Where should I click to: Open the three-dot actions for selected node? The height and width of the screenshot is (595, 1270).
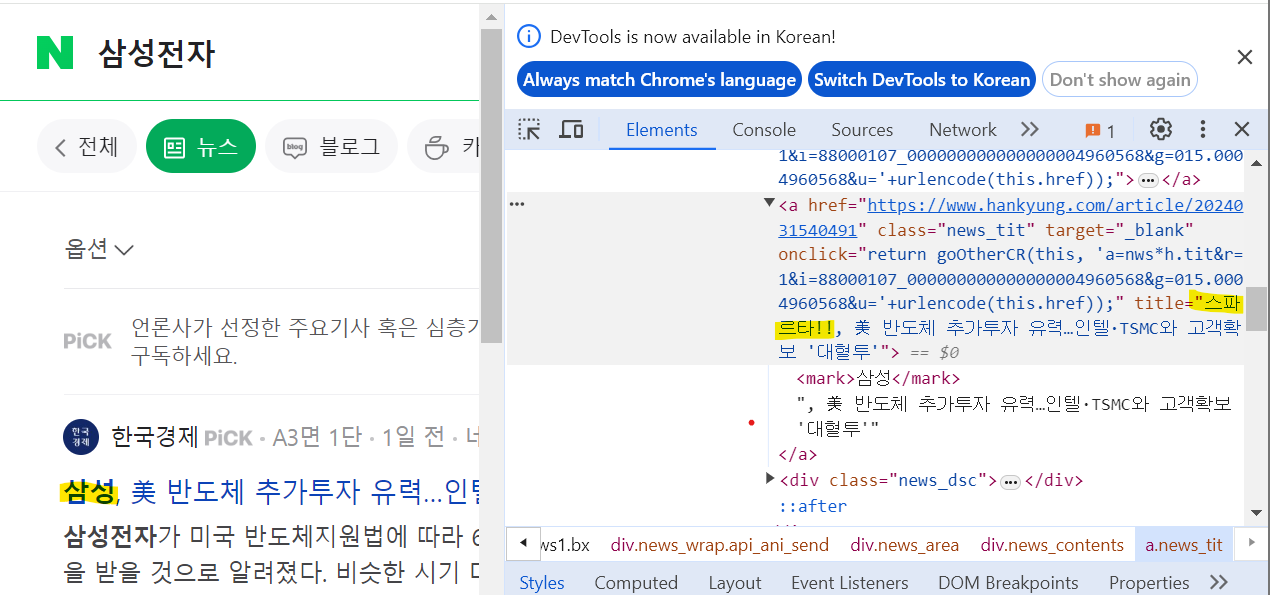pos(517,203)
